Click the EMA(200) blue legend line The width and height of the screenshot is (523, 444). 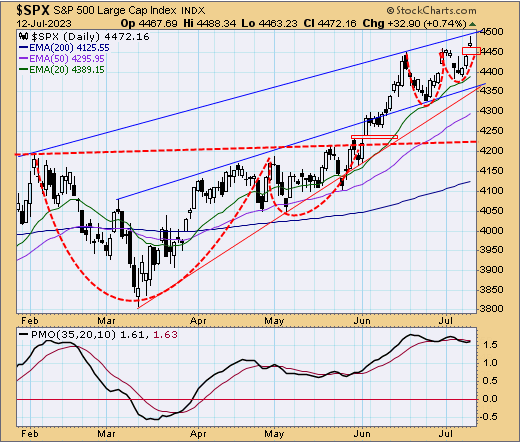24,48
